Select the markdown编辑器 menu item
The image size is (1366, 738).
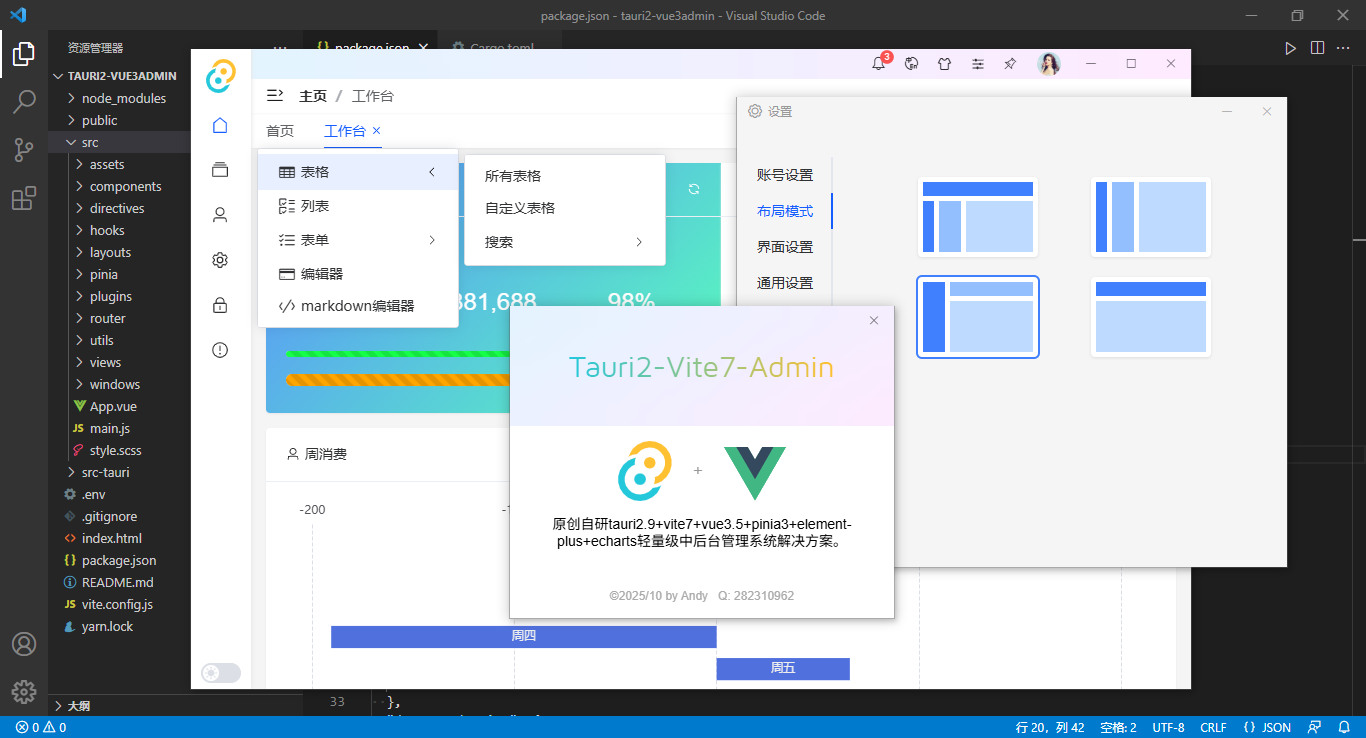click(x=358, y=306)
